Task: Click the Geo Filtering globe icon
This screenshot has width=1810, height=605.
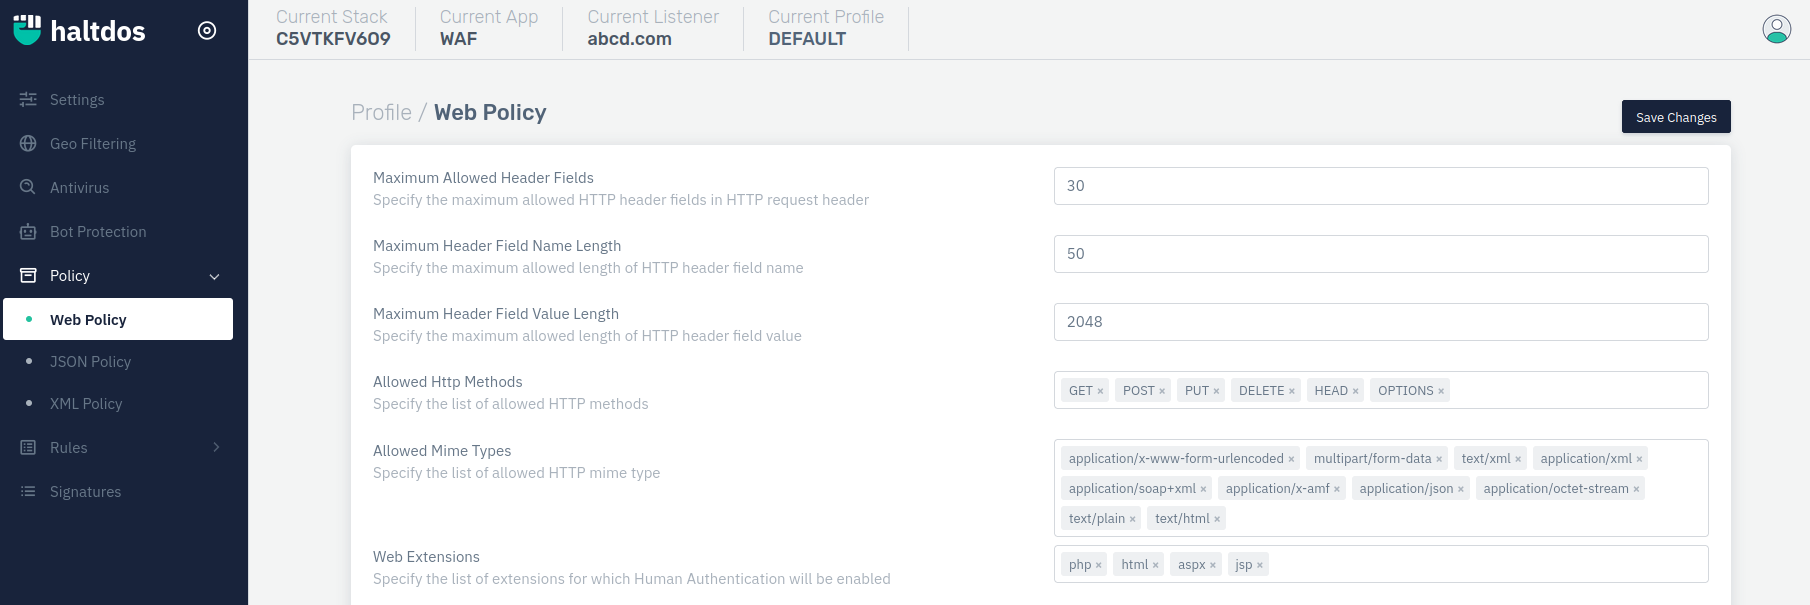Action: [x=28, y=144]
